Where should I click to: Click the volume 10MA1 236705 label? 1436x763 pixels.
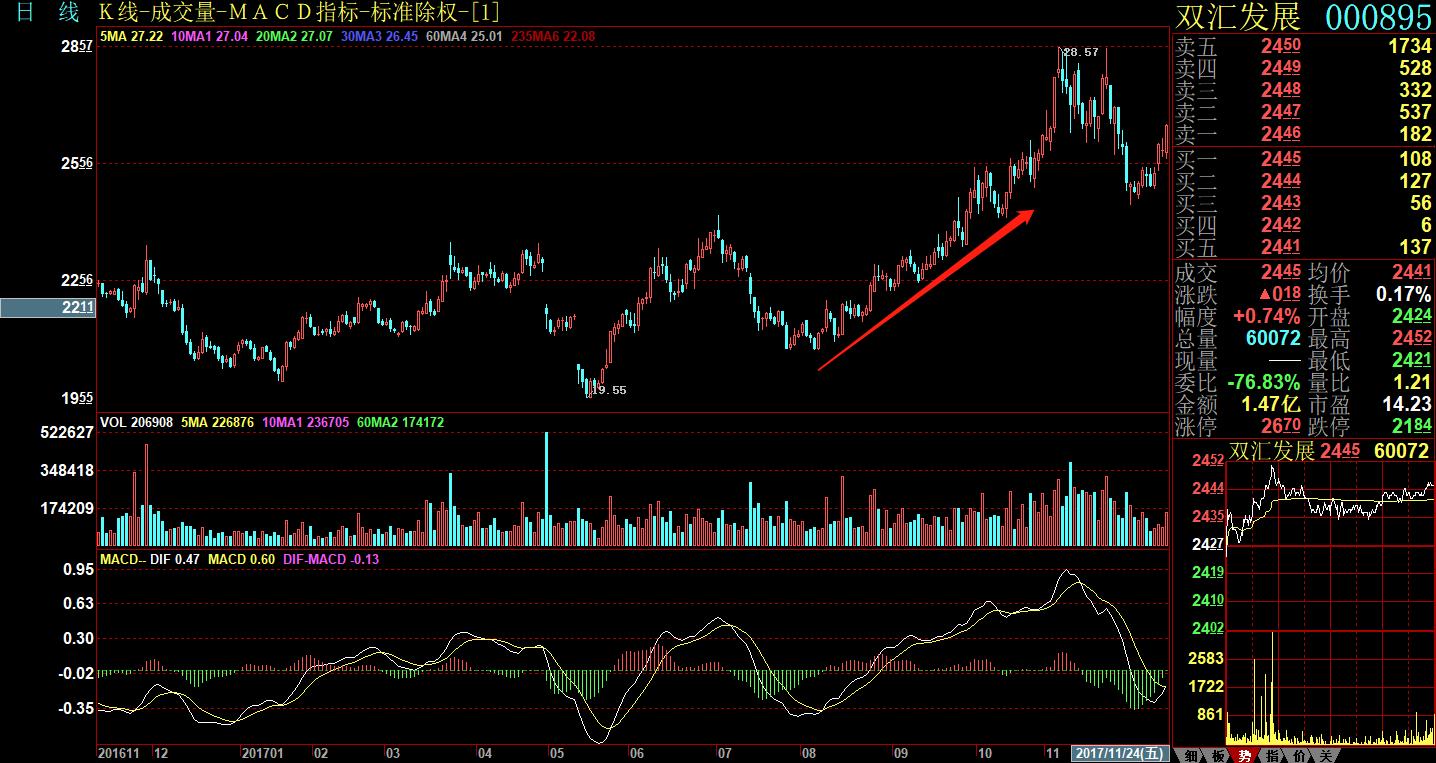[x=306, y=422]
